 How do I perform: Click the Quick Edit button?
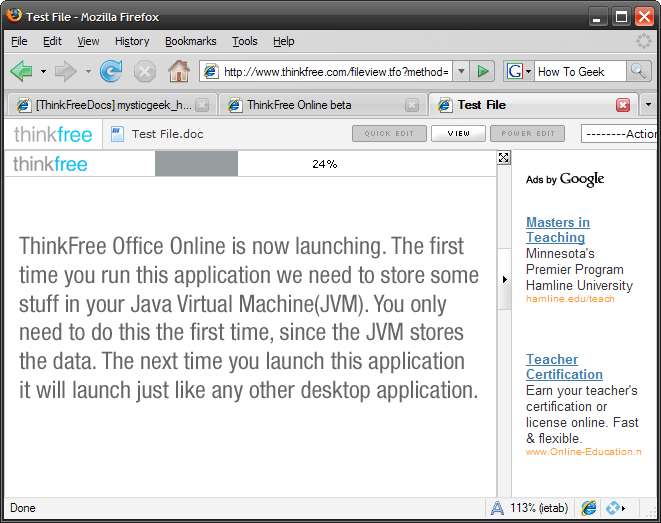(389, 134)
